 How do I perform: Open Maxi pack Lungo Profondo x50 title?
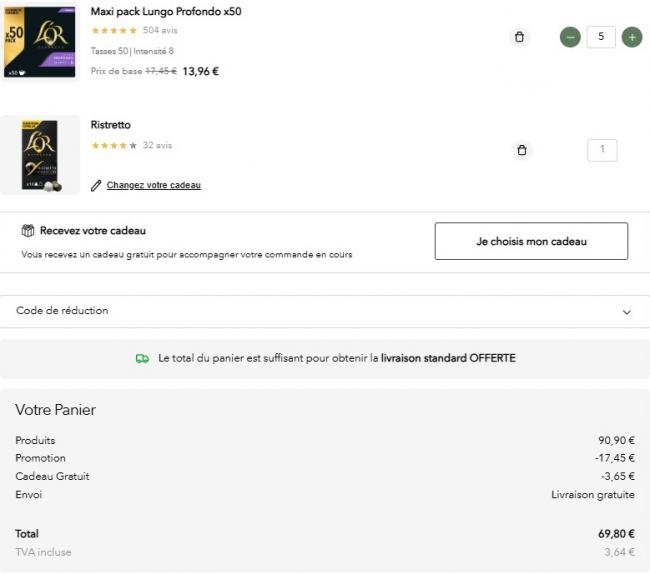166,12
